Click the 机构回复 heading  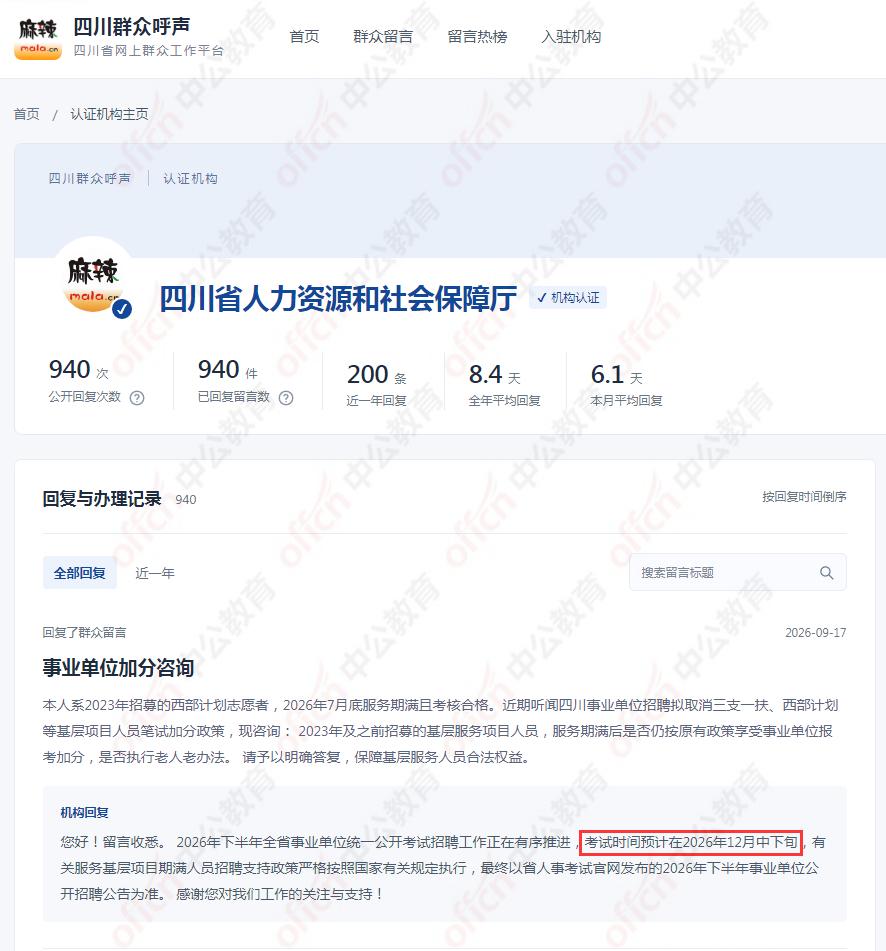(84, 813)
